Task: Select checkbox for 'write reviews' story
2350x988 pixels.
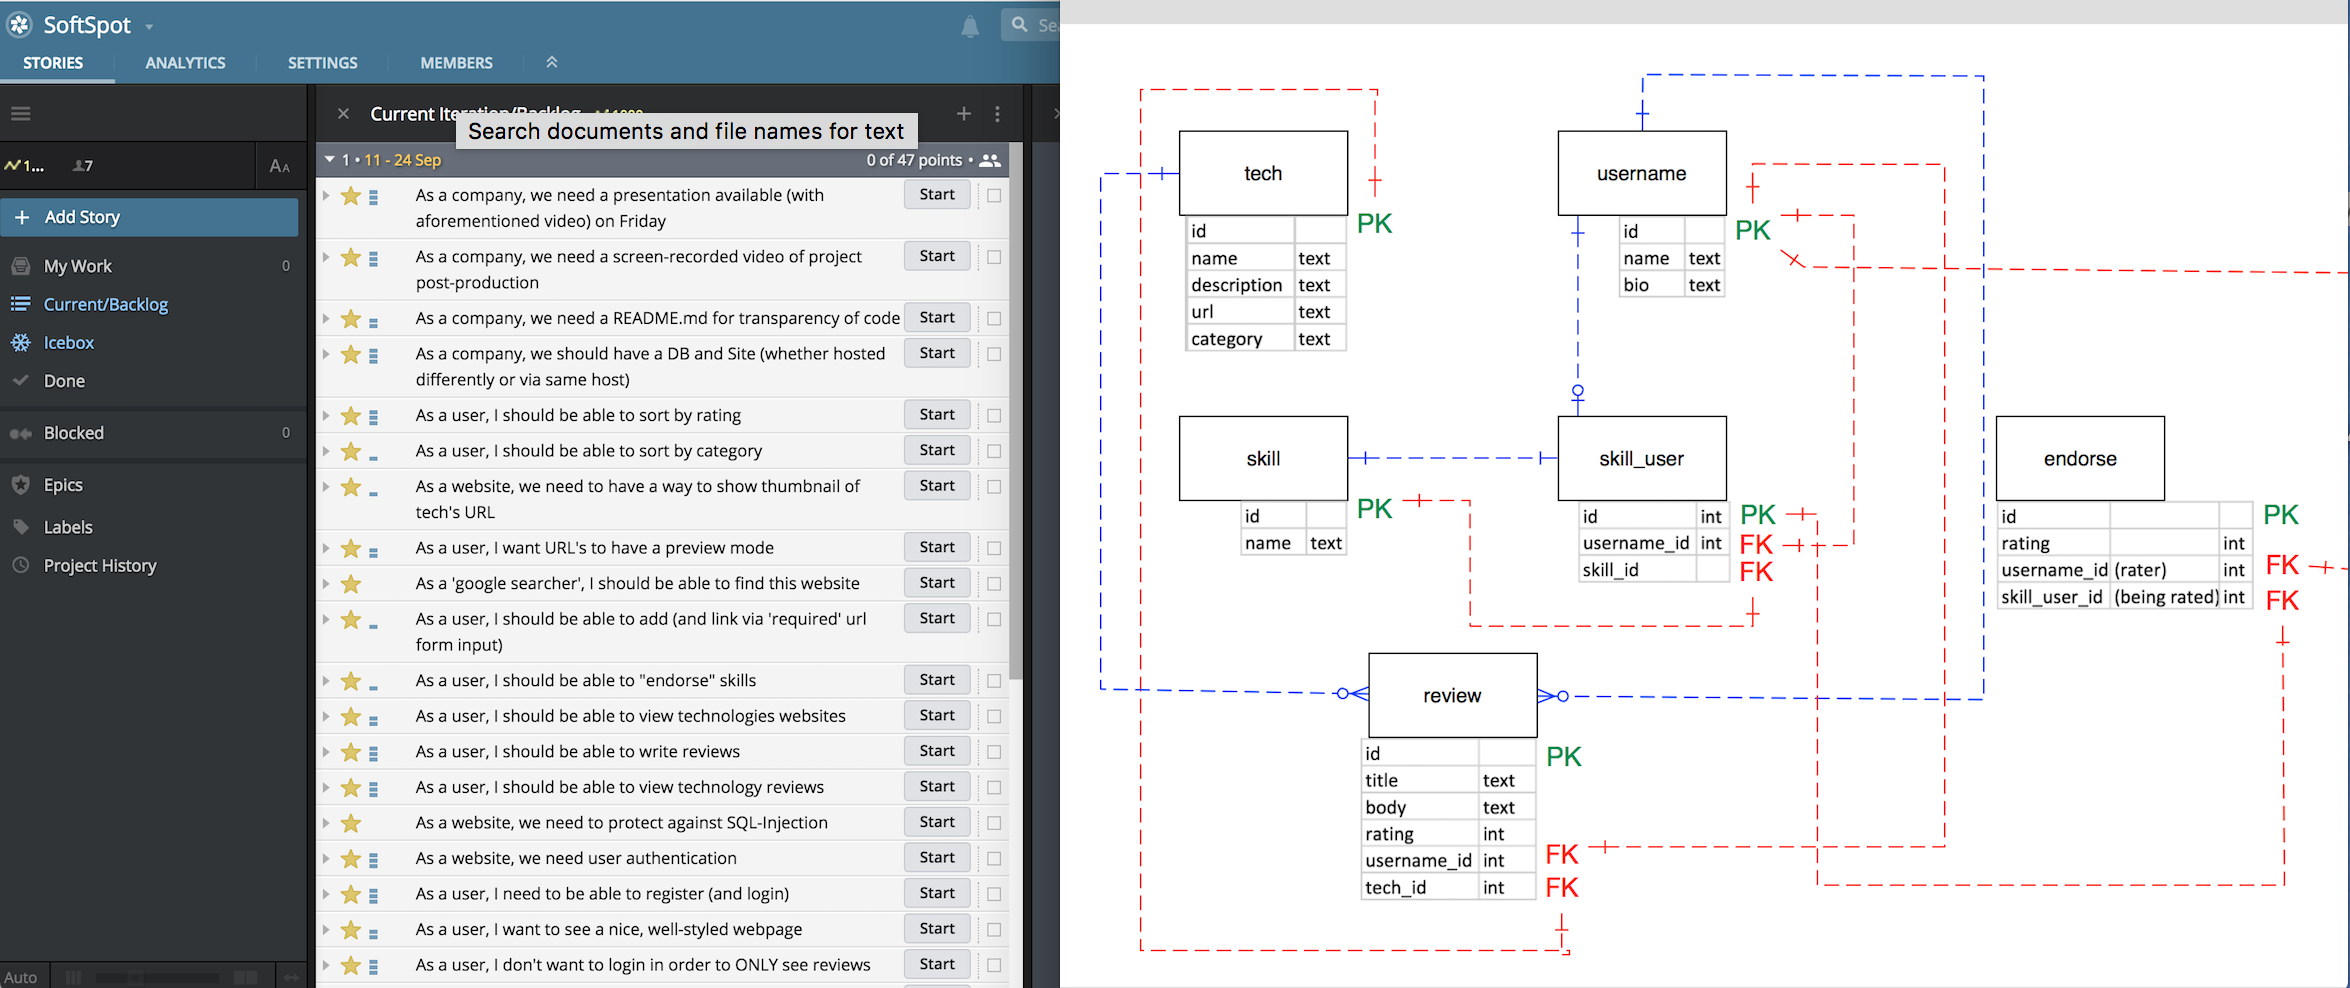Action: [994, 752]
